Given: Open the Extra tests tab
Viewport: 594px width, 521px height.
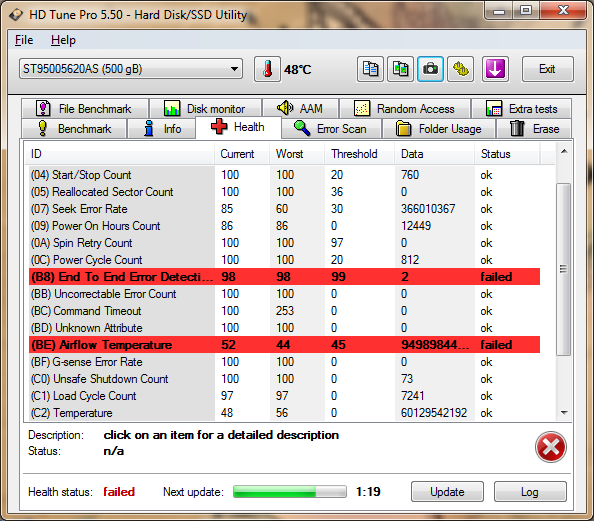Looking at the screenshot, I should pyautogui.click(x=522, y=109).
